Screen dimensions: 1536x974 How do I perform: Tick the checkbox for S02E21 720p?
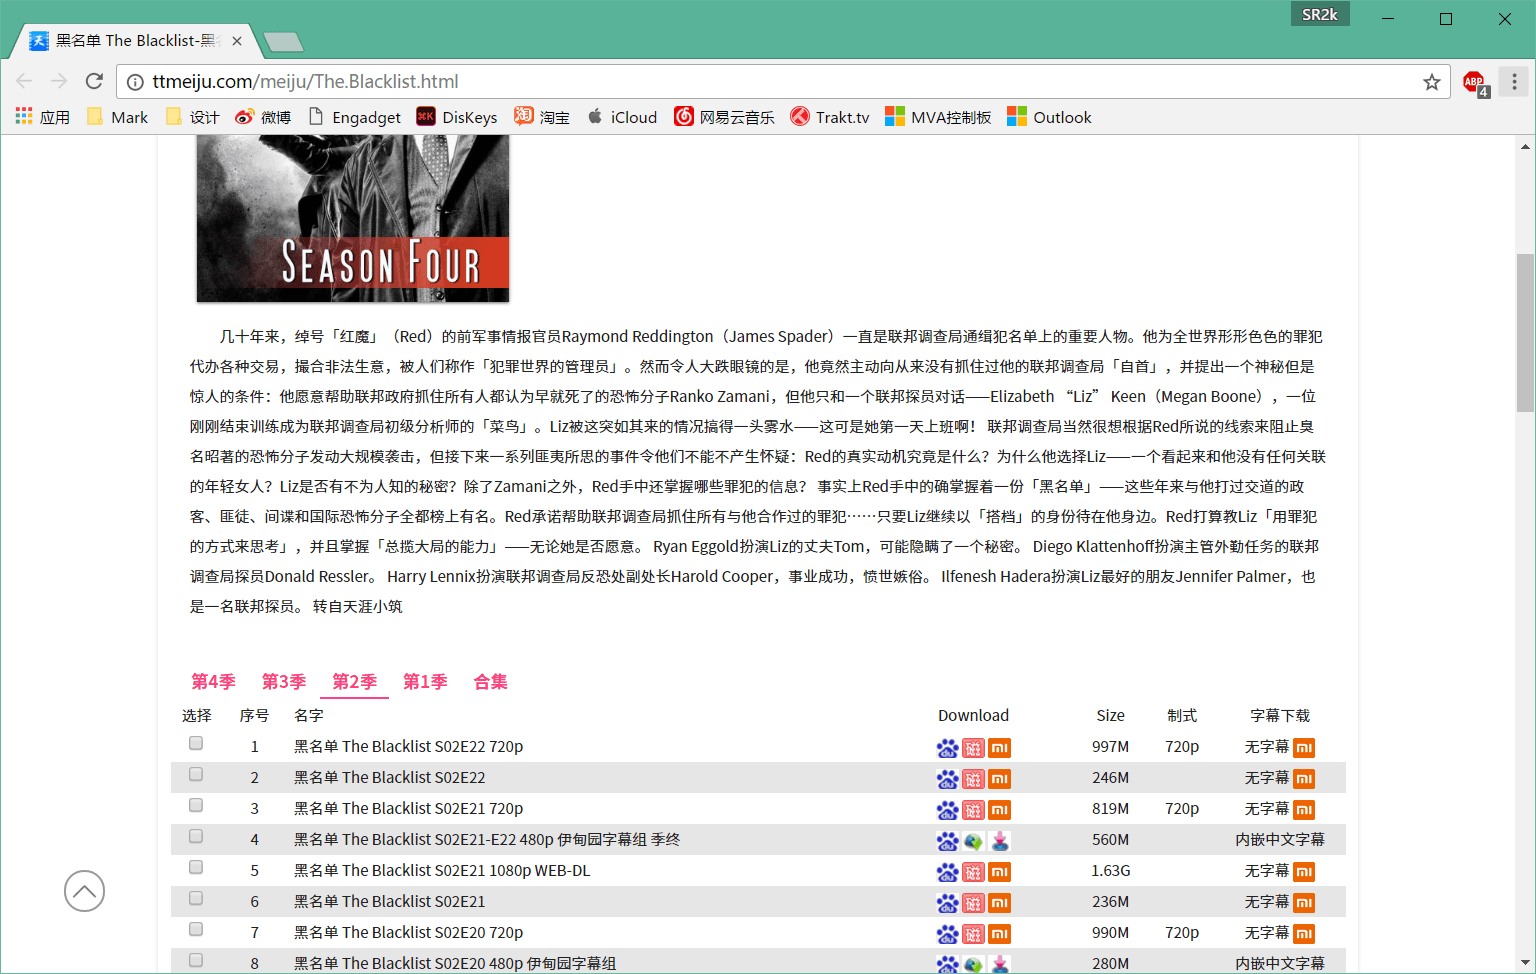click(x=196, y=805)
